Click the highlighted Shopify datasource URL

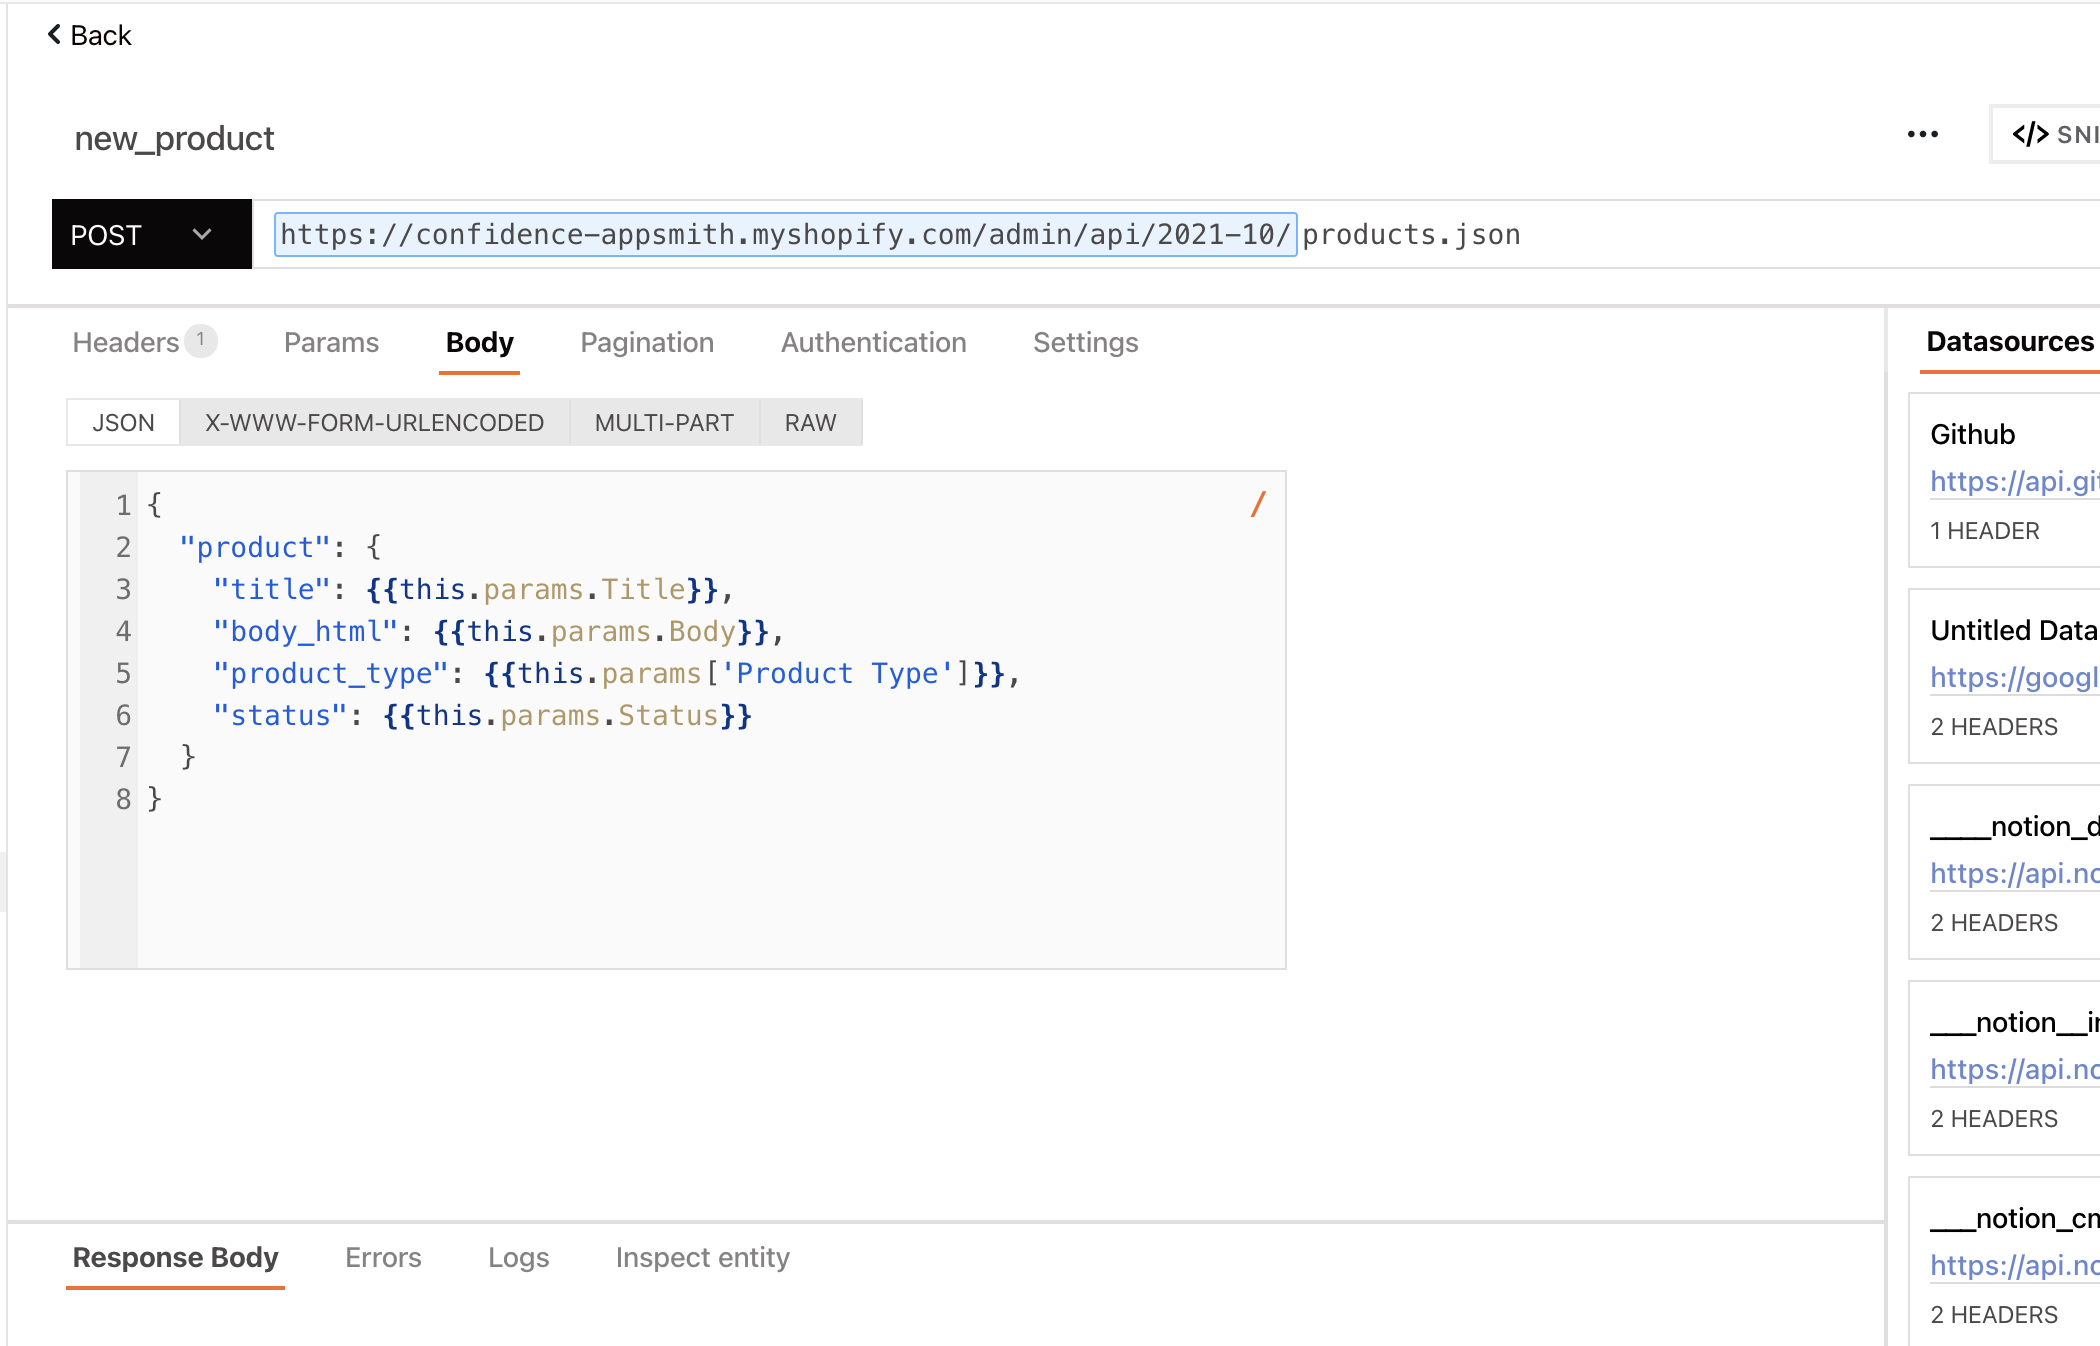pyautogui.click(x=785, y=234)
